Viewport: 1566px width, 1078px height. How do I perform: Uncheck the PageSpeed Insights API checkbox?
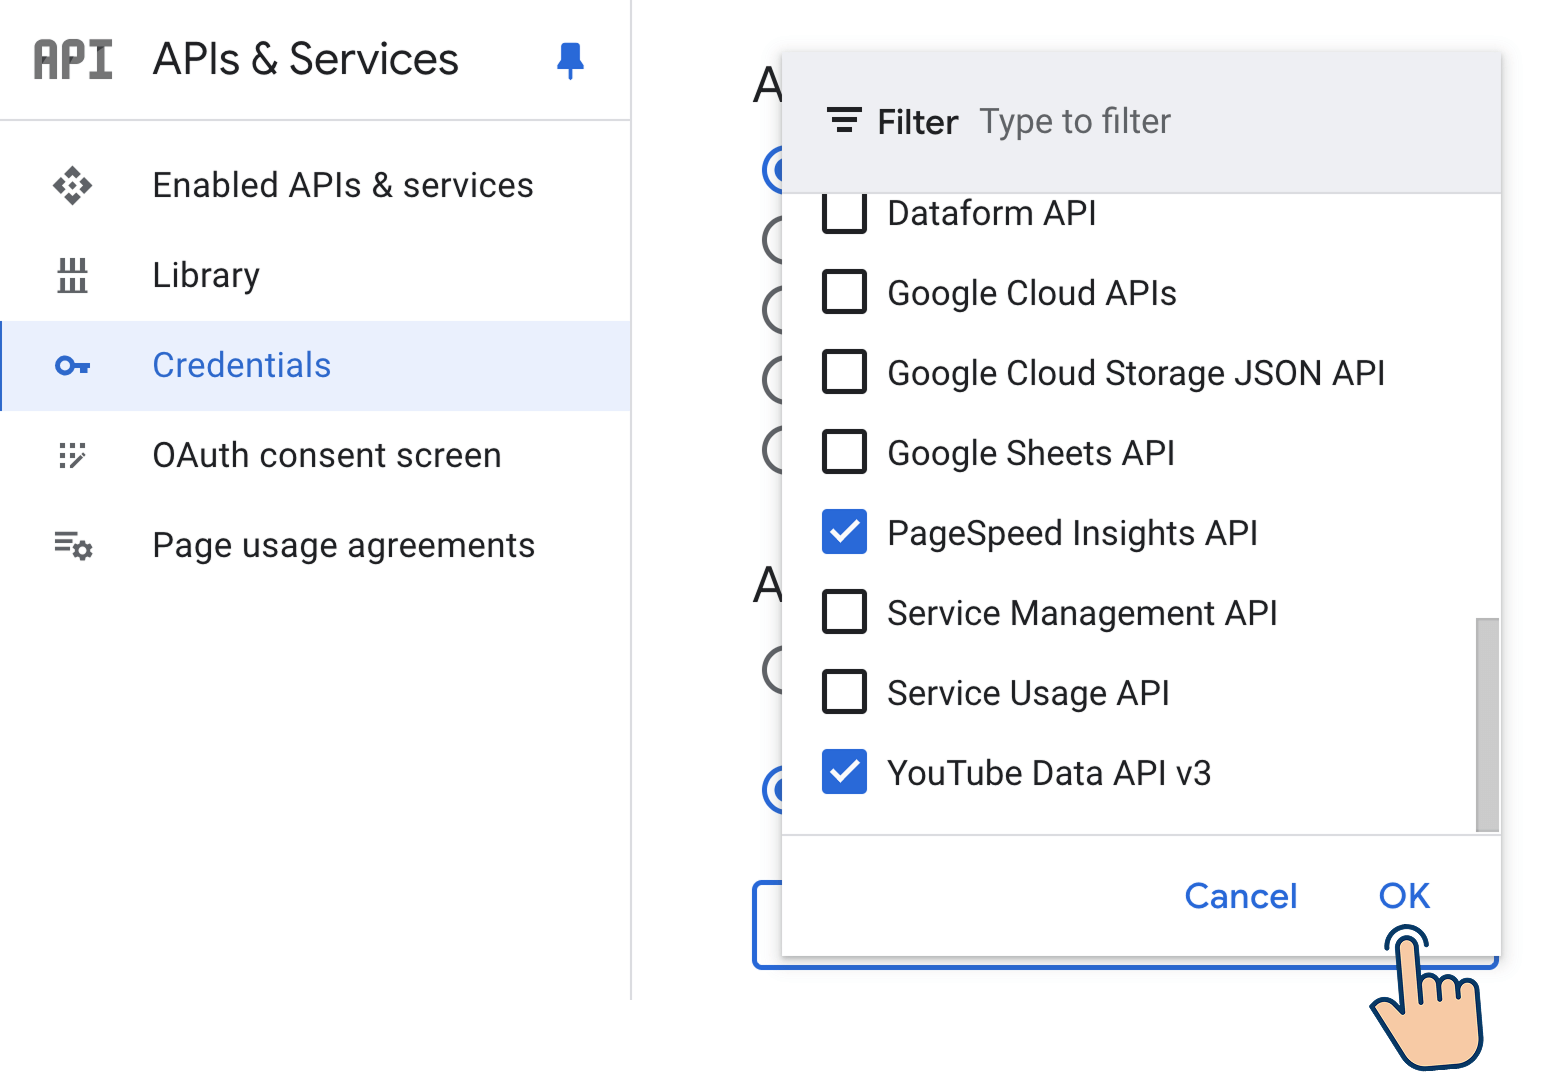click(845, 532)
